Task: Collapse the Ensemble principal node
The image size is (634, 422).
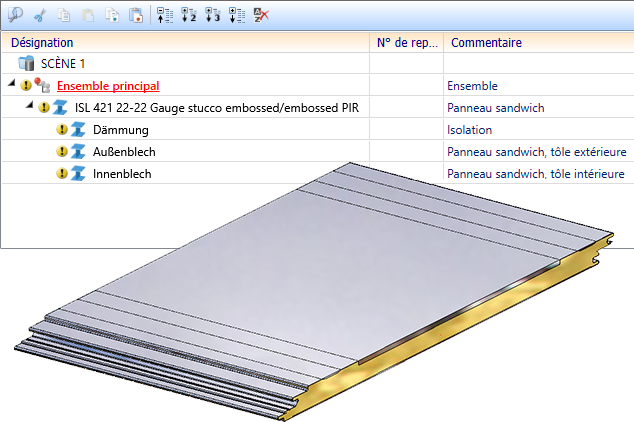Action: click(x=12, y=83)
